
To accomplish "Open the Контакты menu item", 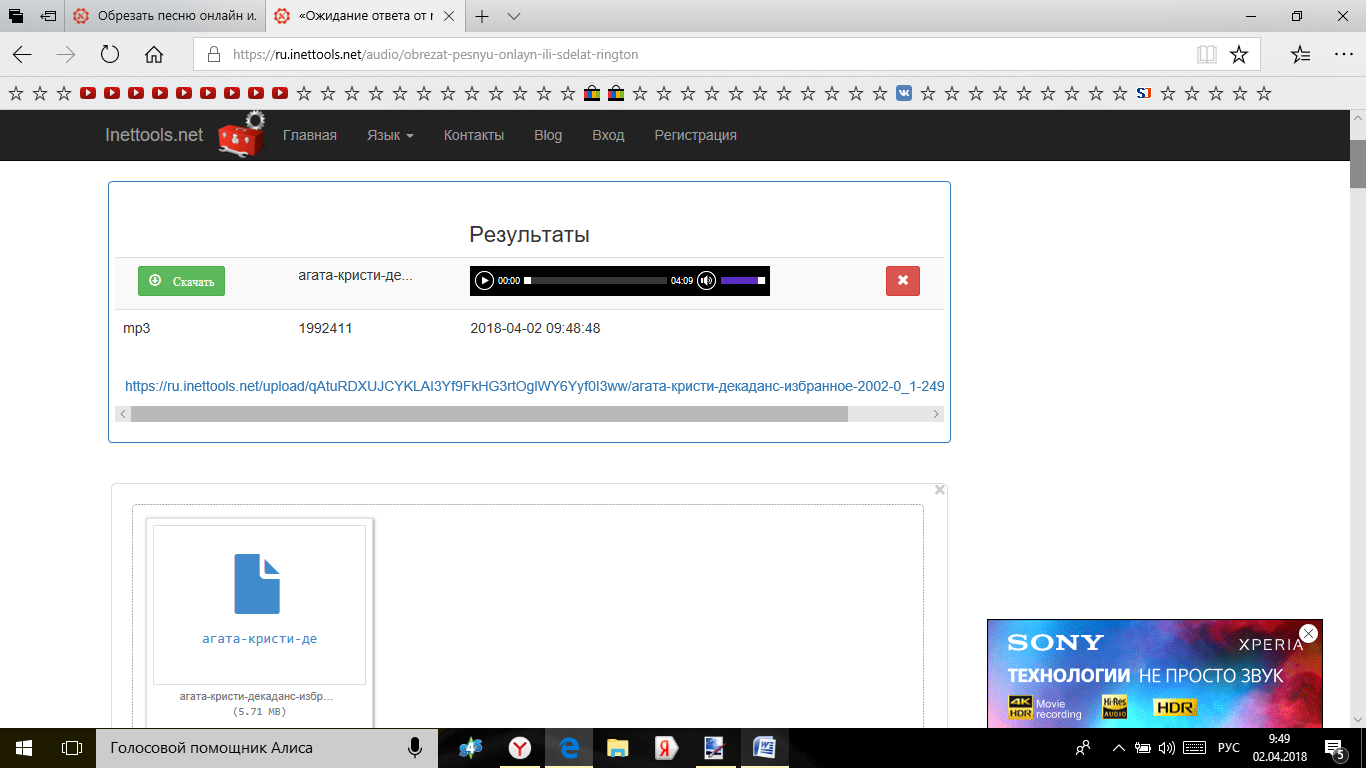I will point(473,135).
